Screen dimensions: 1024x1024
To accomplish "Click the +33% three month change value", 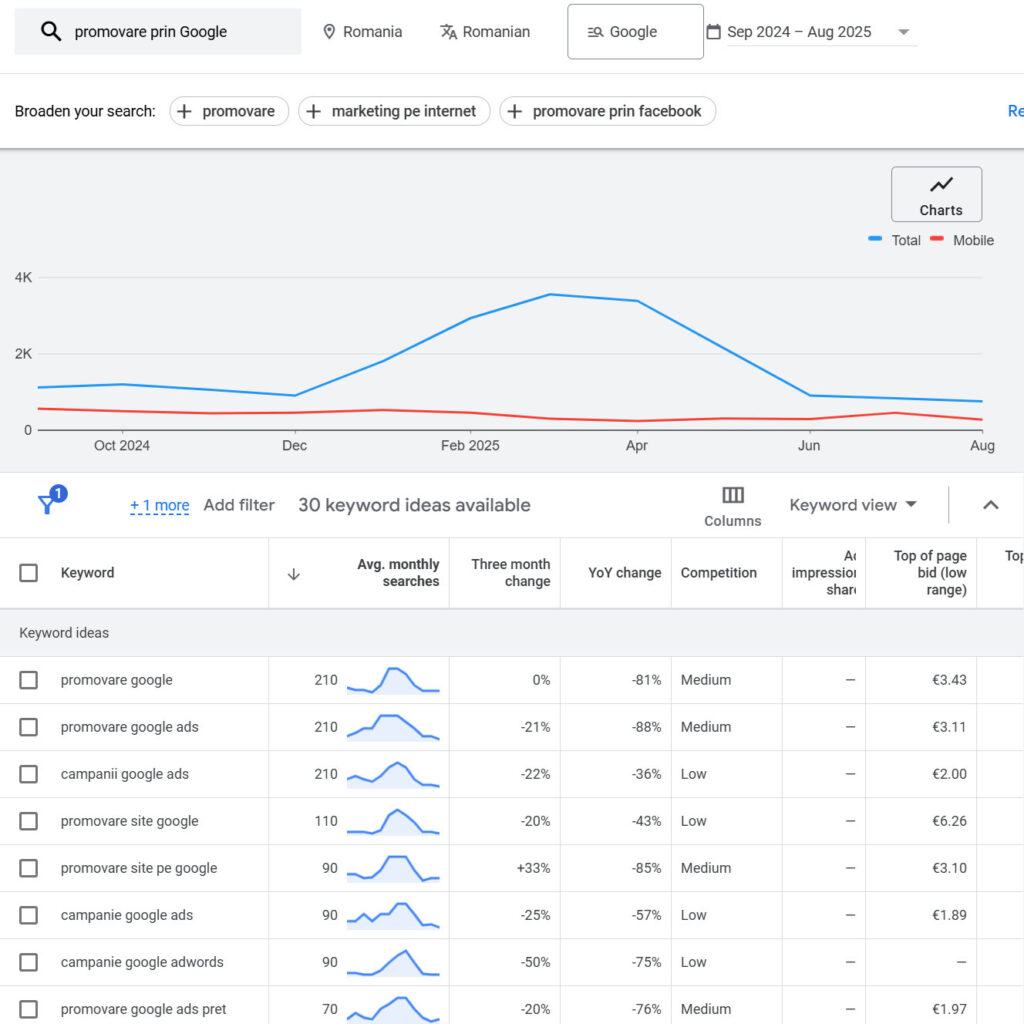I will (x=533, y=868).
